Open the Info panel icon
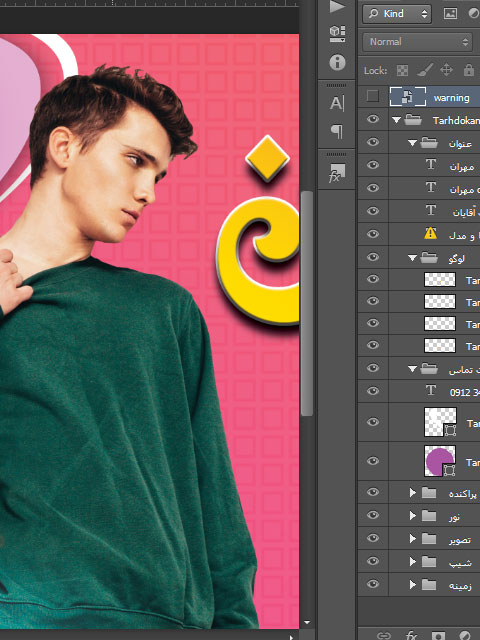This screenshot has width=480, height=640. coord(337,62)
